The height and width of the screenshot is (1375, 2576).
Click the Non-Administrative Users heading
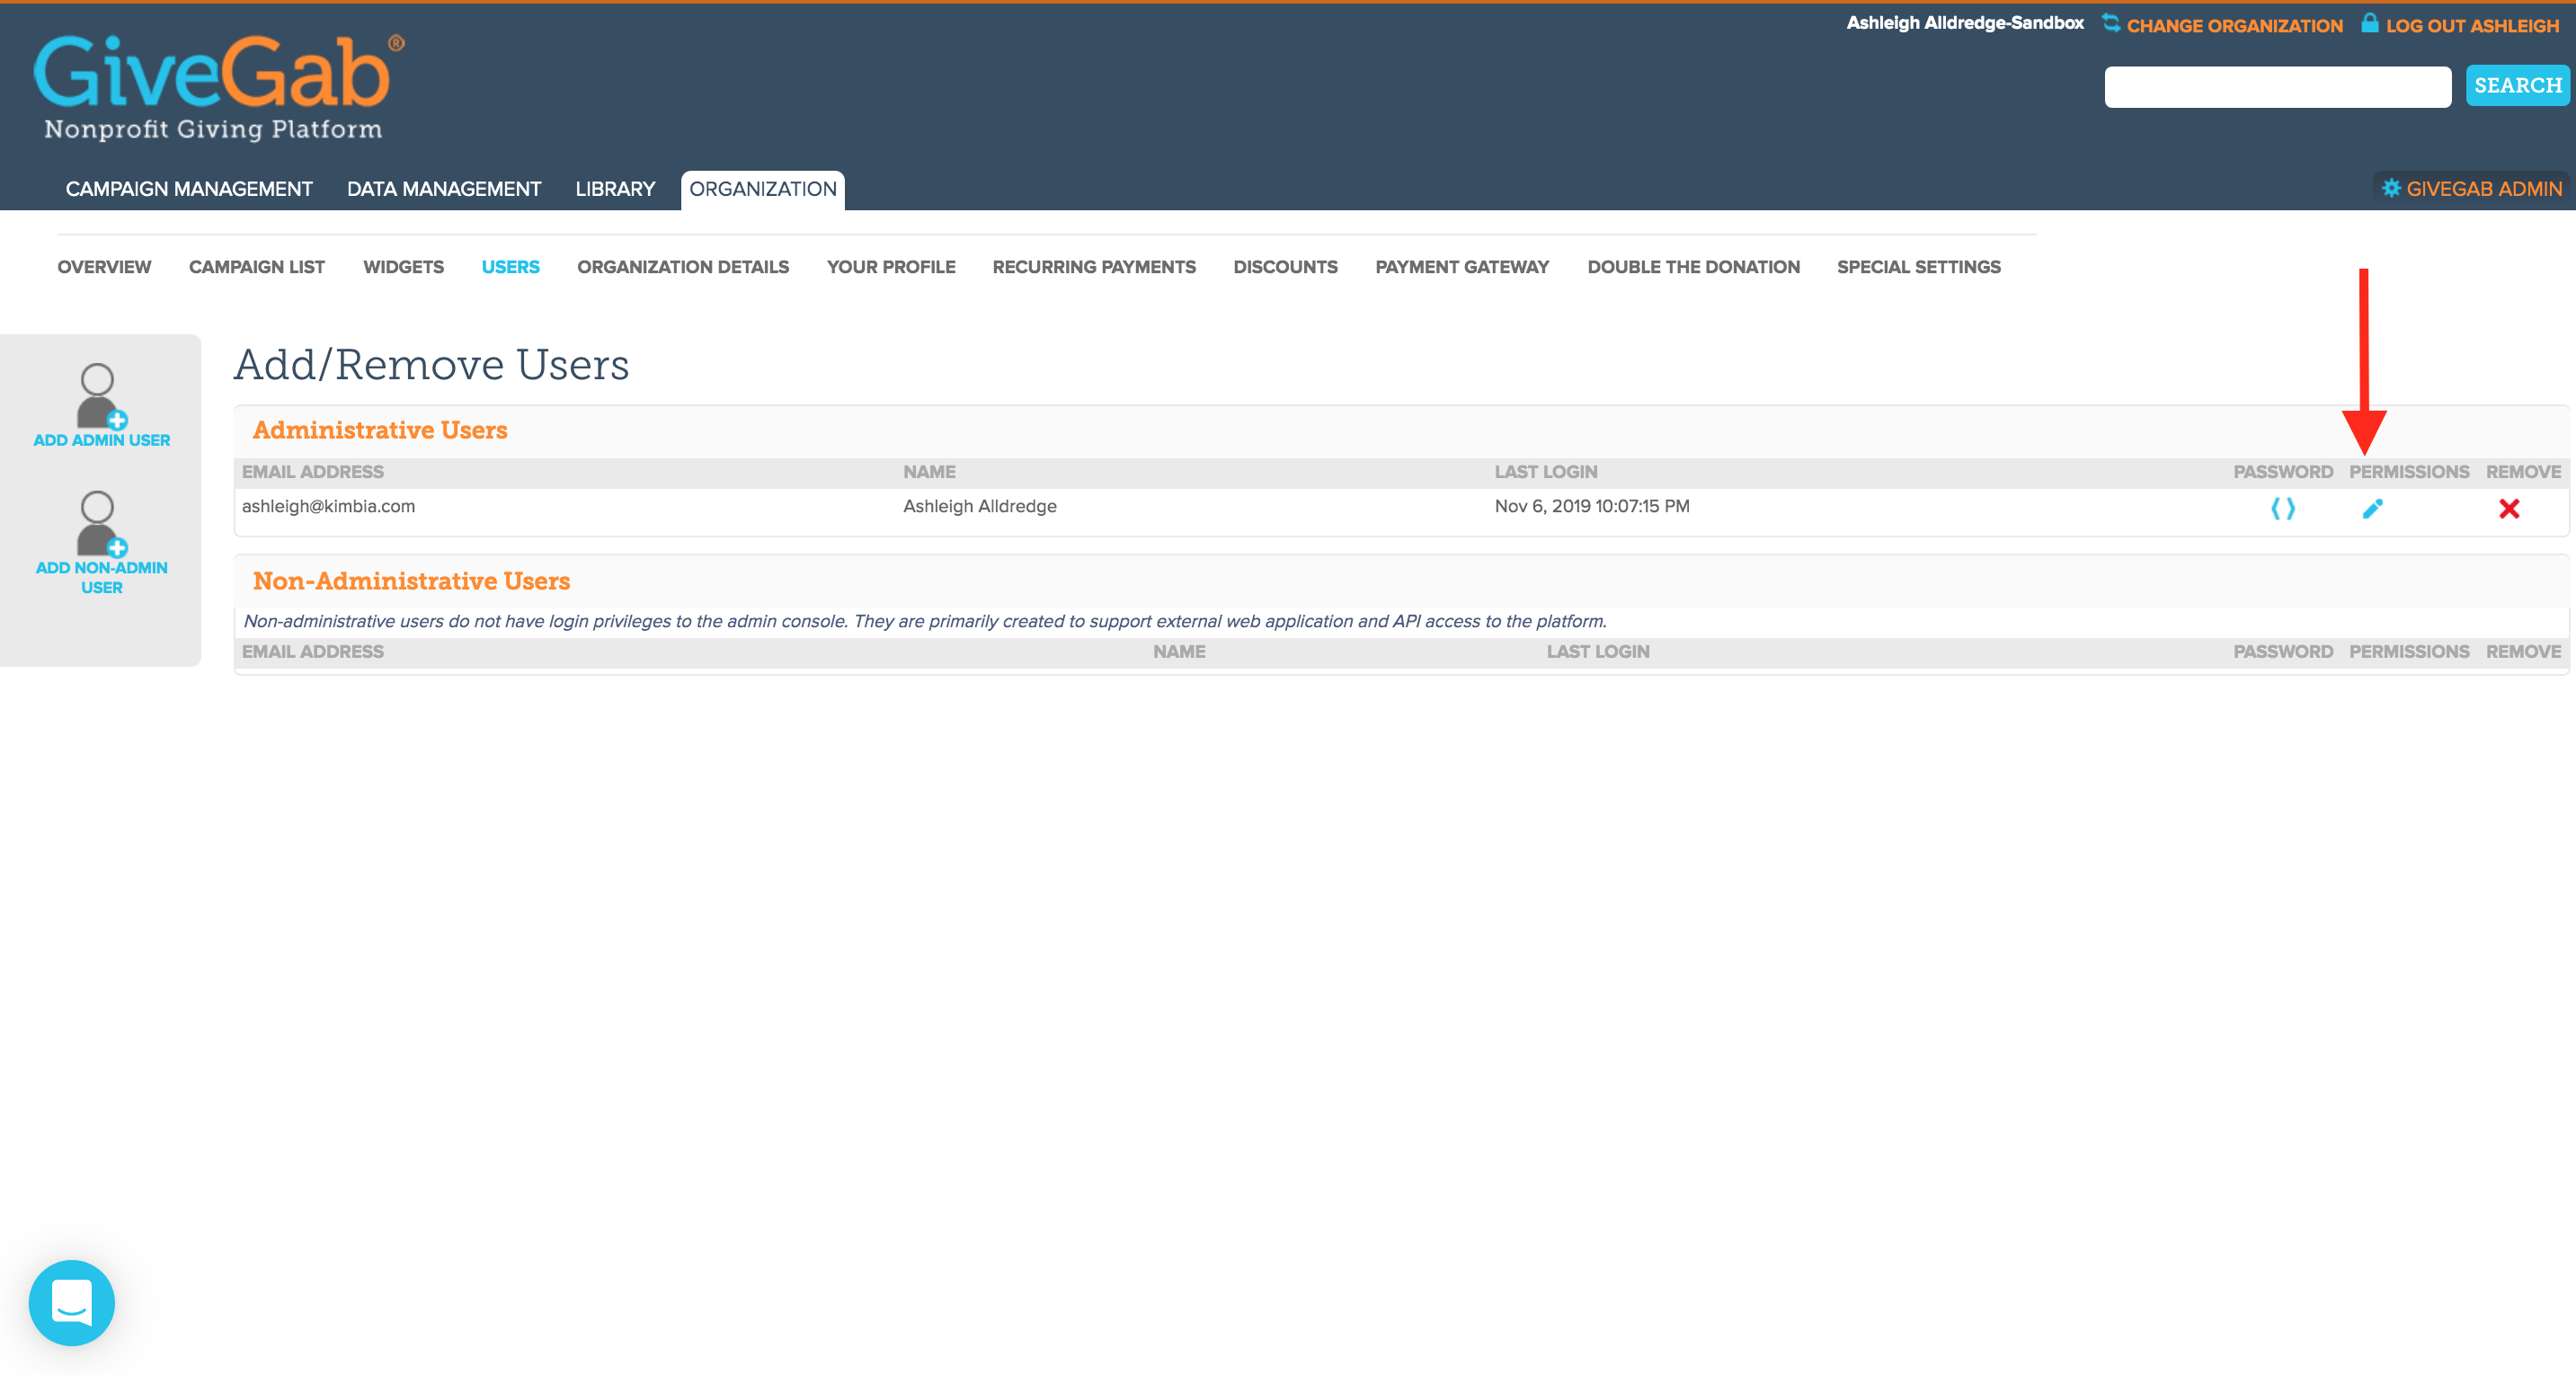(x=411, y=581)
